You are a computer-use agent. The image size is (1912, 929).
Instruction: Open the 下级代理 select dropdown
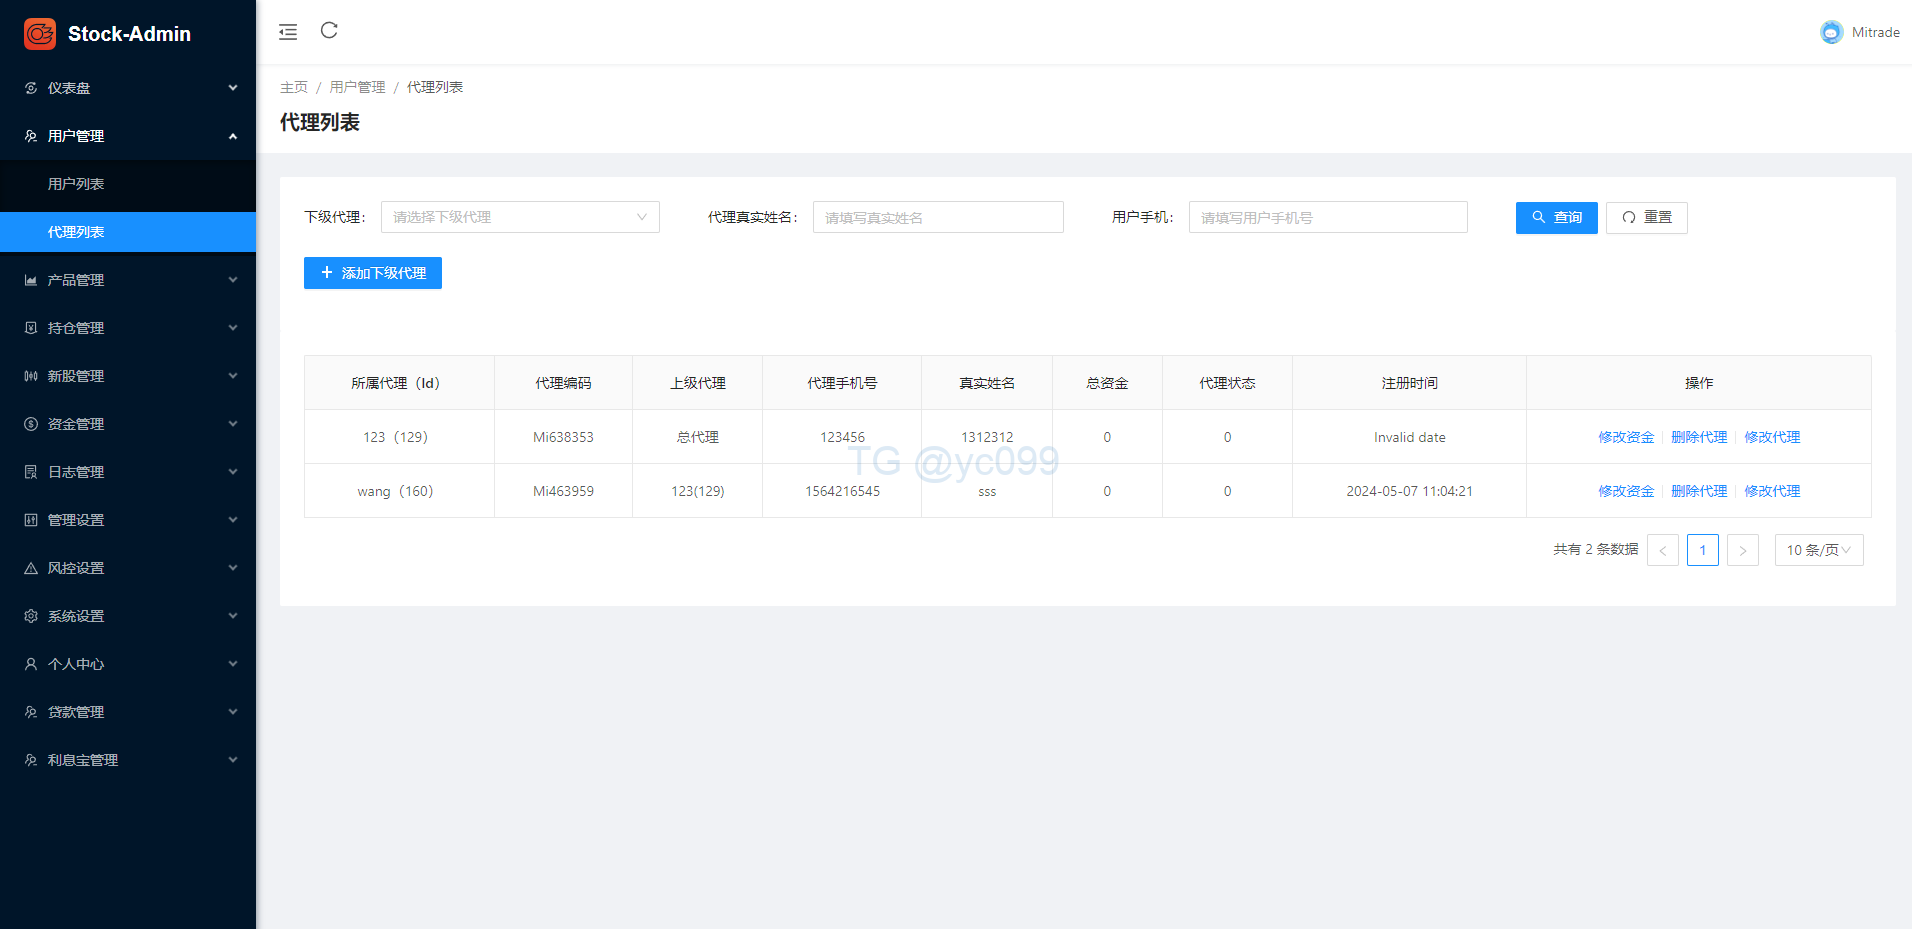tap(520, 217)
